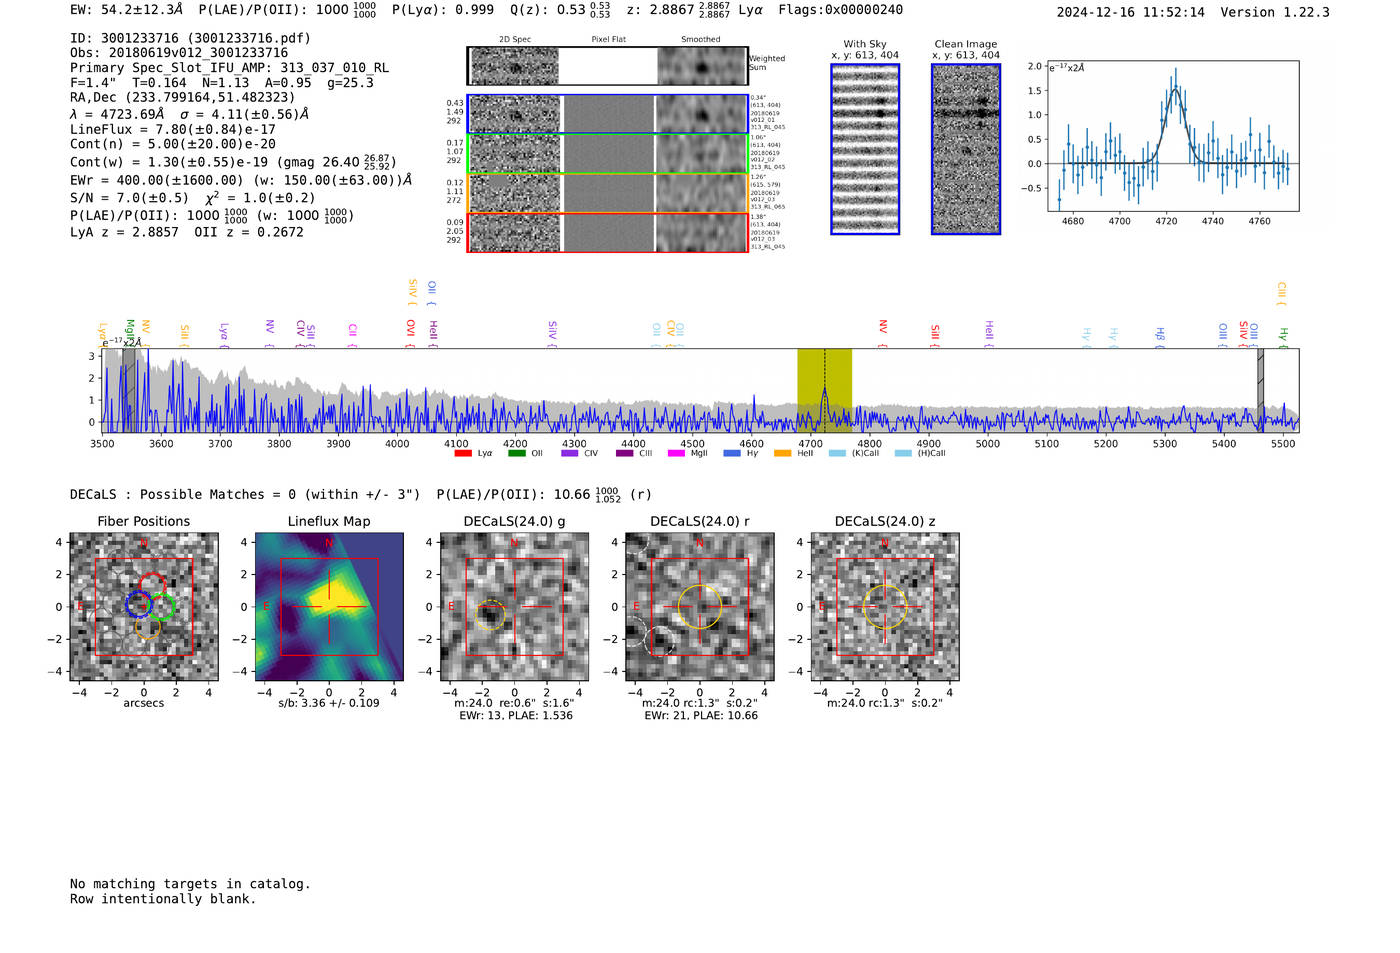Select the orange-outlined fiber spectrum row

pos(607,193)
